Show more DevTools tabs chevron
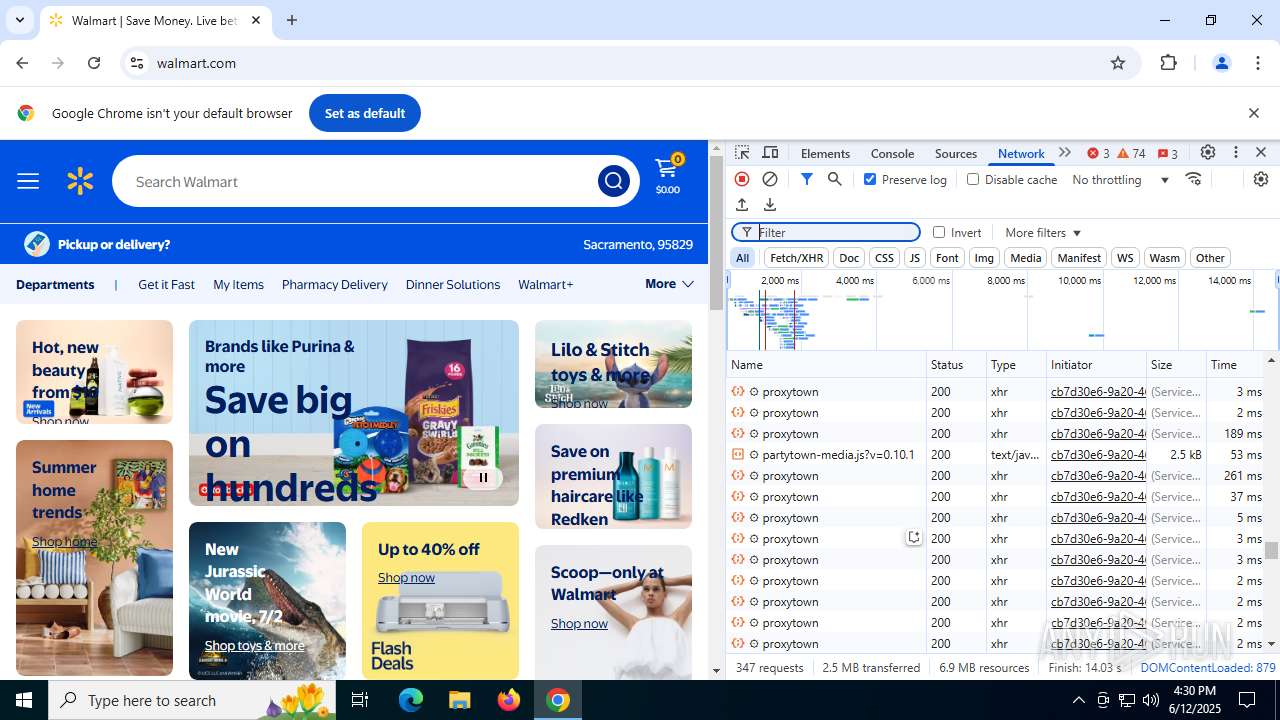This screenshot has height=720, width=1280. (1065, 153)
